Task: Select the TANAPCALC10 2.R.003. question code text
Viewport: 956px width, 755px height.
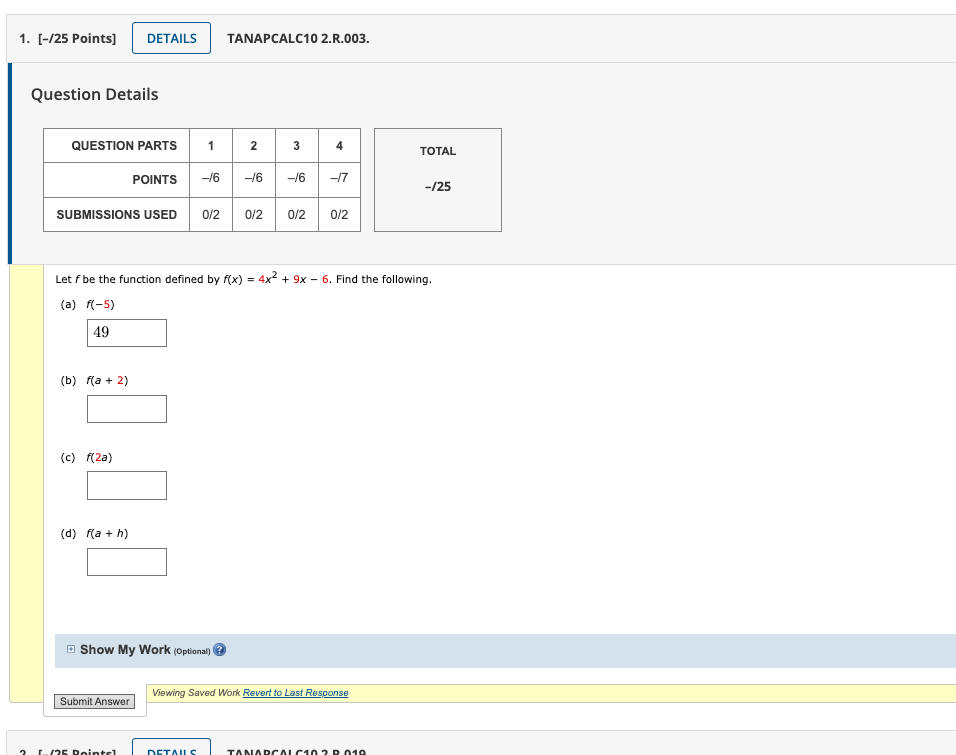Action: 298,38
